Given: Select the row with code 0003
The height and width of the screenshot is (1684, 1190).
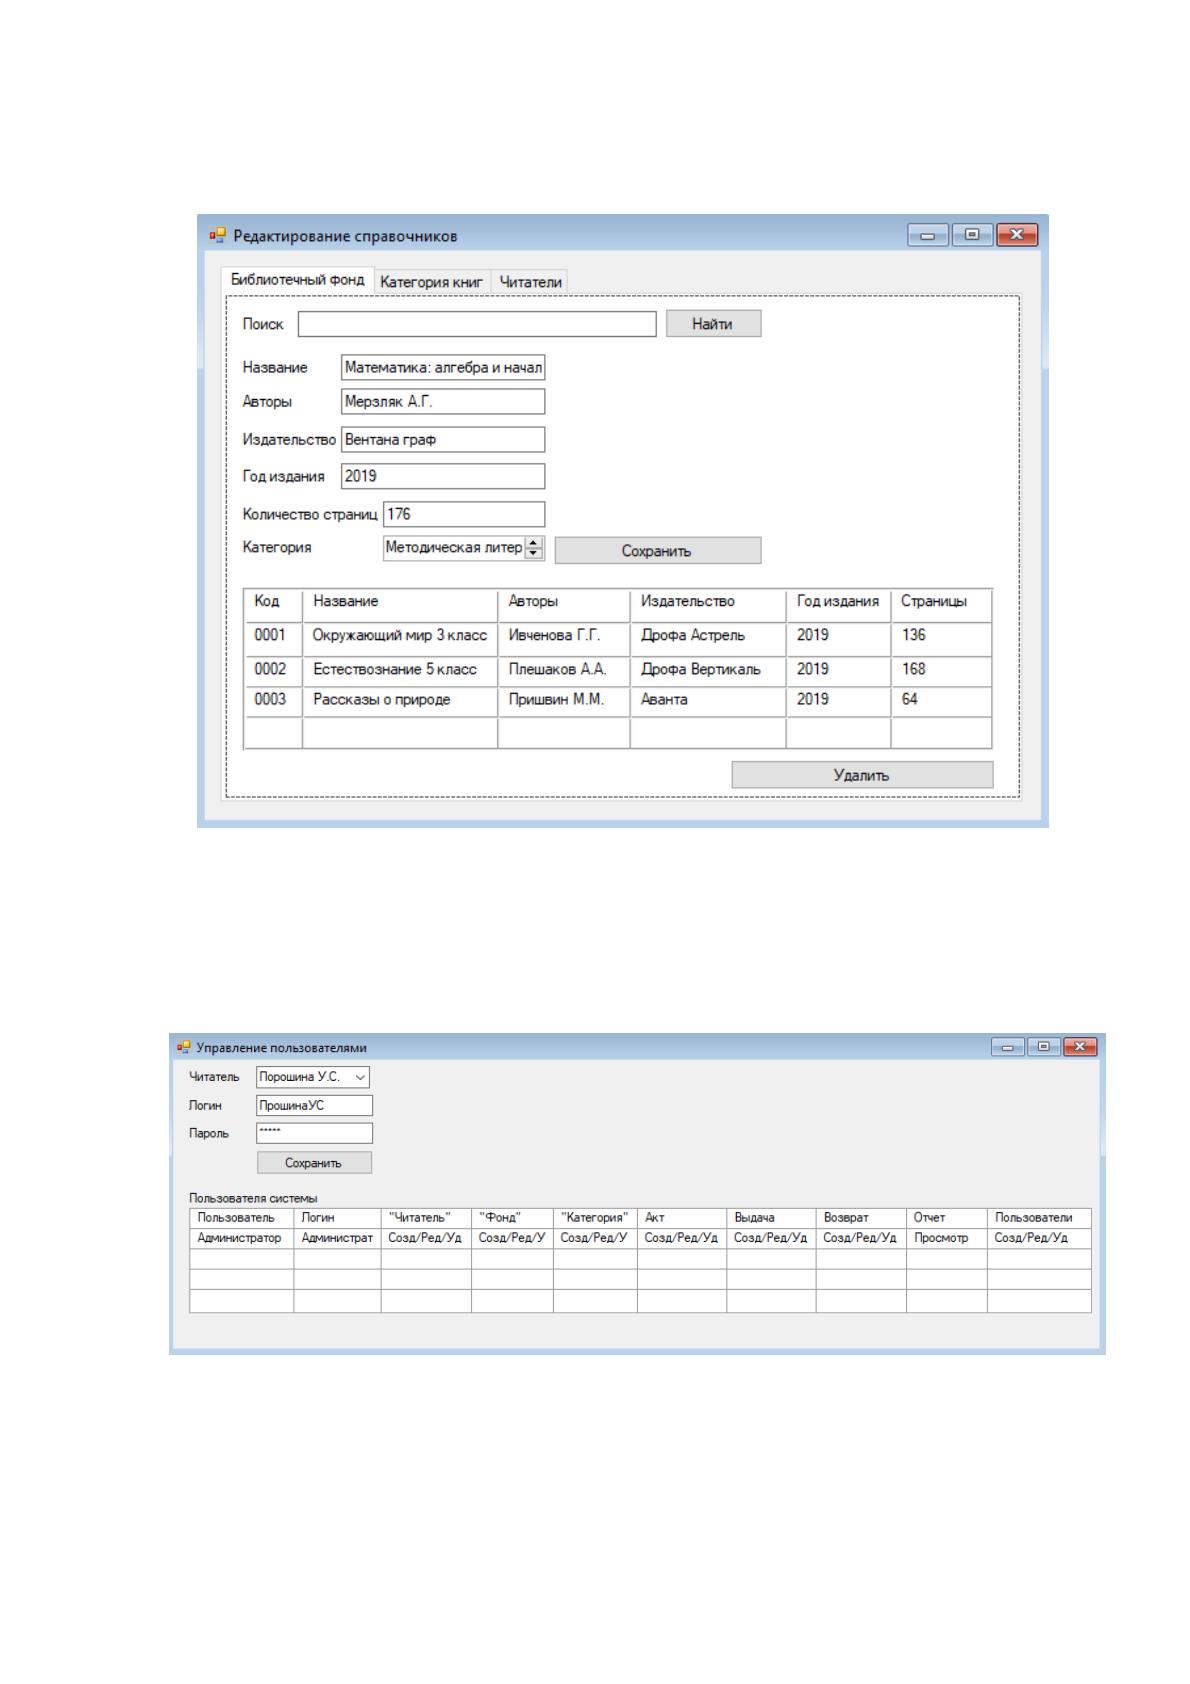Looking at the screenshot, I should click(x=618, y=700).
